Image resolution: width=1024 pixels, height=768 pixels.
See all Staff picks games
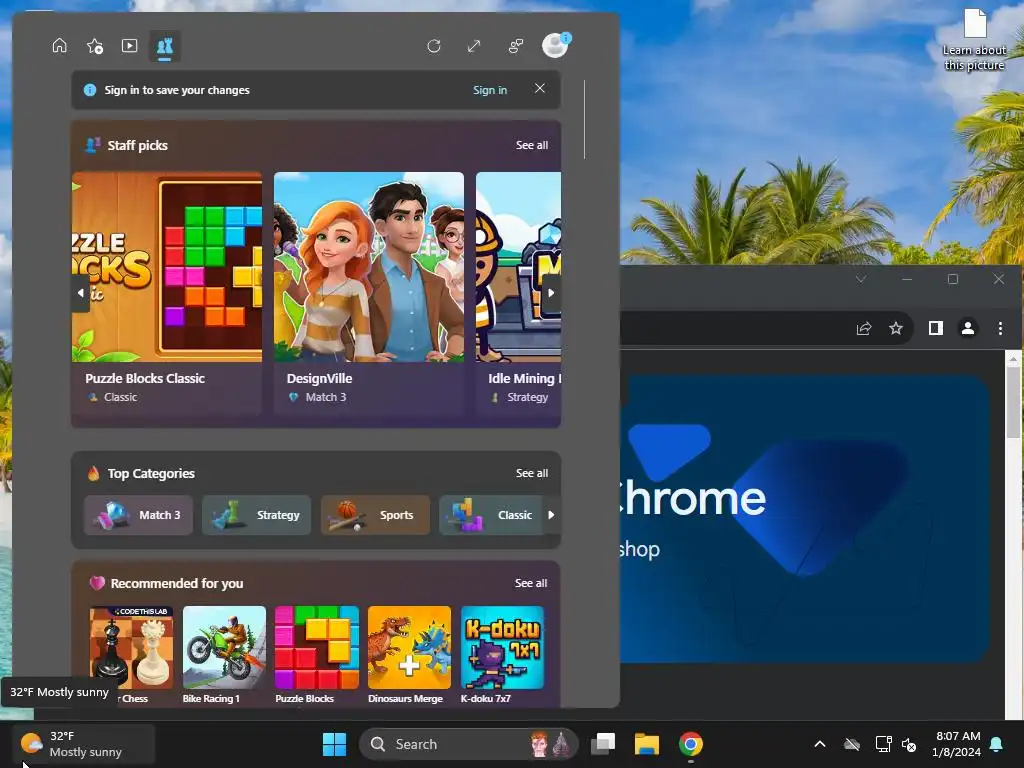(532, 145)
